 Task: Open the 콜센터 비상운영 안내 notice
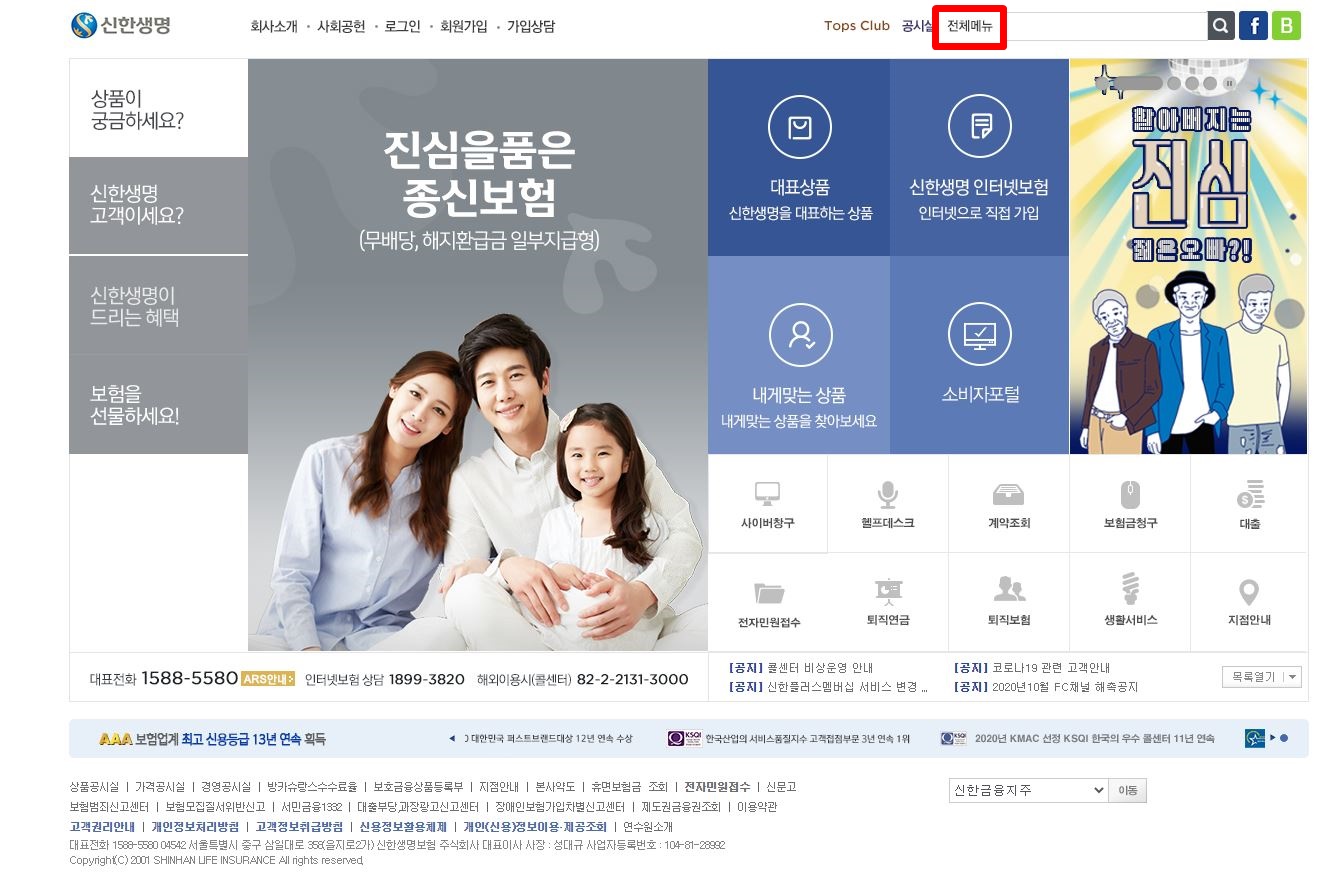(802, 668)
